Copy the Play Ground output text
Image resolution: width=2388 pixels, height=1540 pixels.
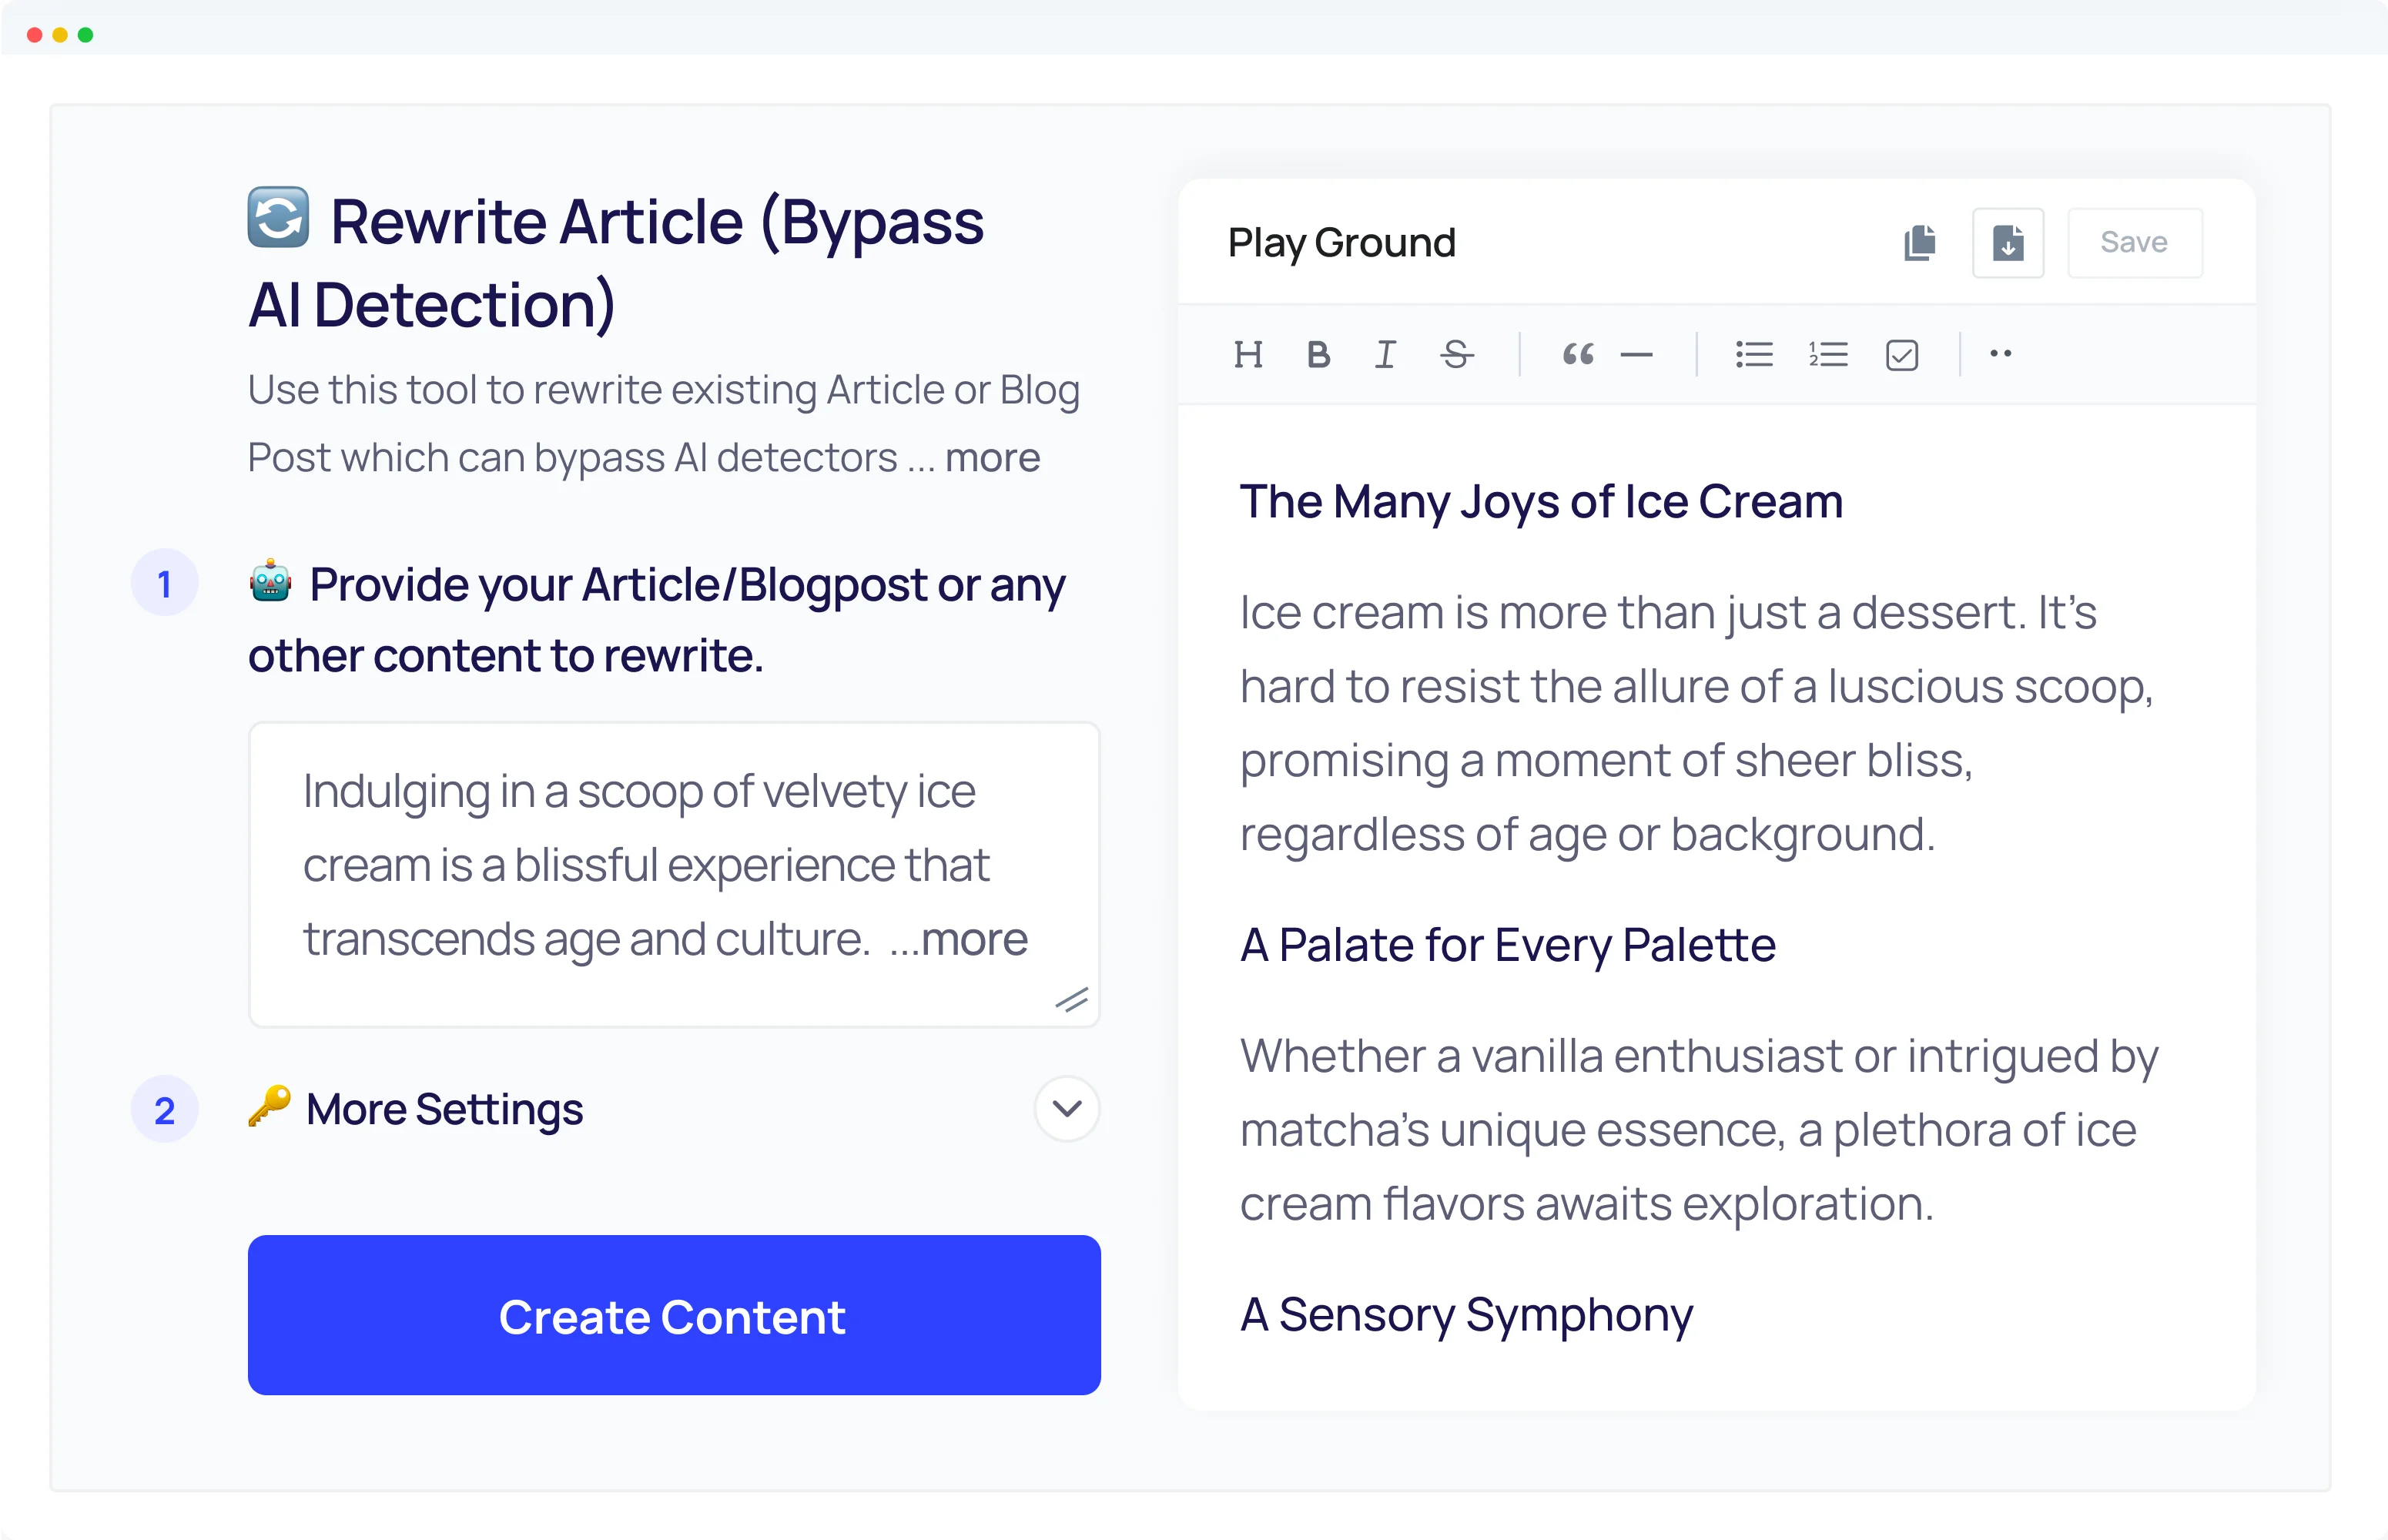point(1919,242)
